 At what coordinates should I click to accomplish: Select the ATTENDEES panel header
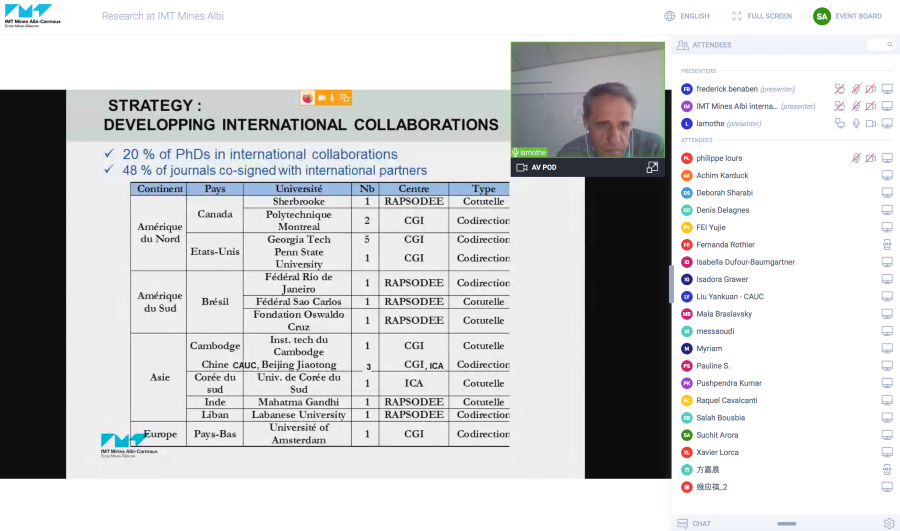(x=712, y=45)
